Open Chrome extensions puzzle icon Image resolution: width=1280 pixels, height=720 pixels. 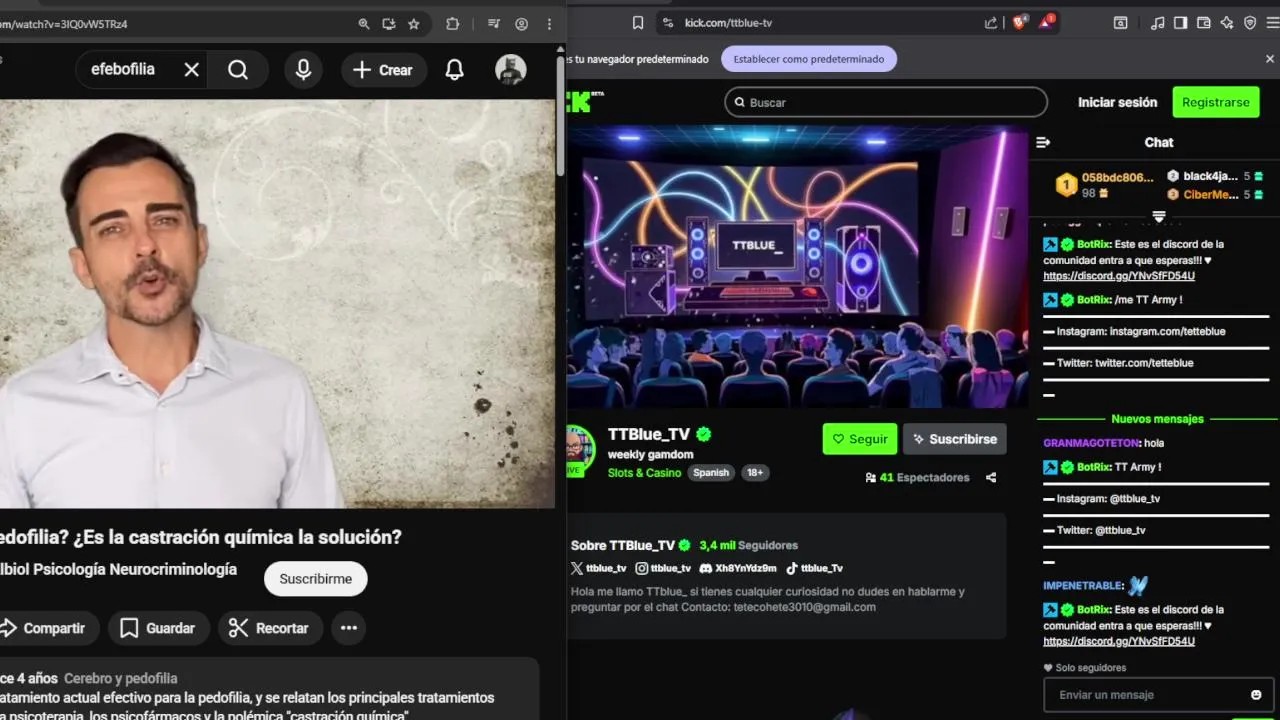(452, 24)
